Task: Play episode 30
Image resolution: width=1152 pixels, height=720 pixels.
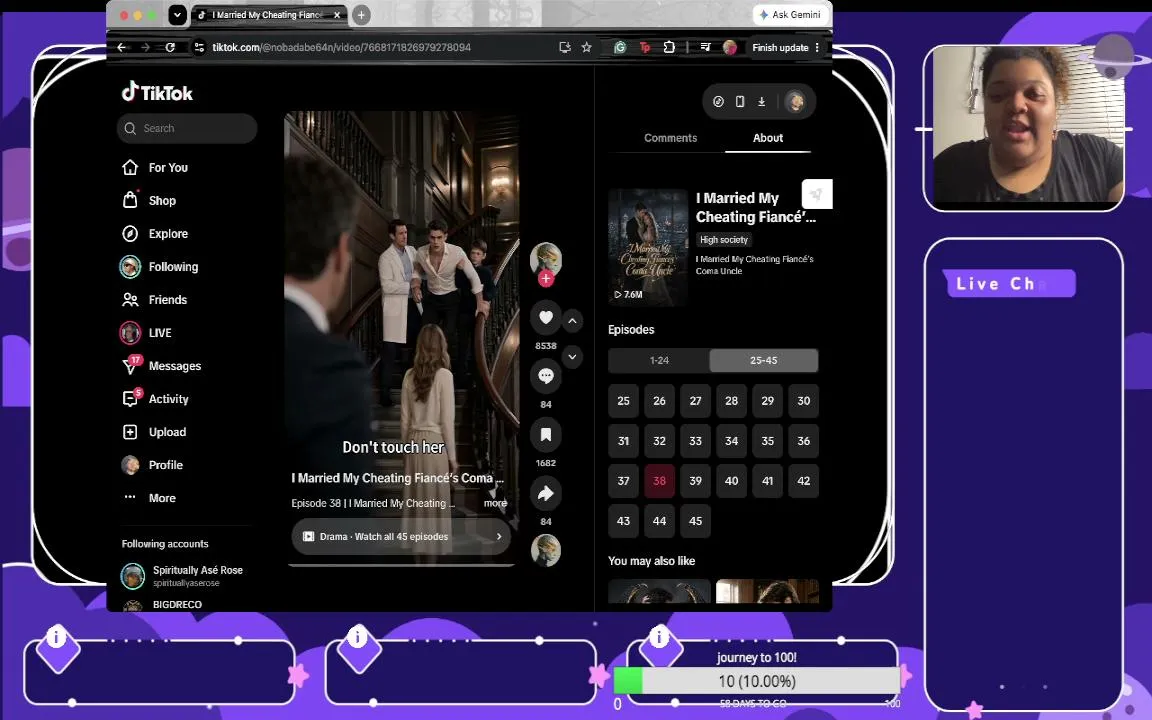Action: tap(804, 400)
